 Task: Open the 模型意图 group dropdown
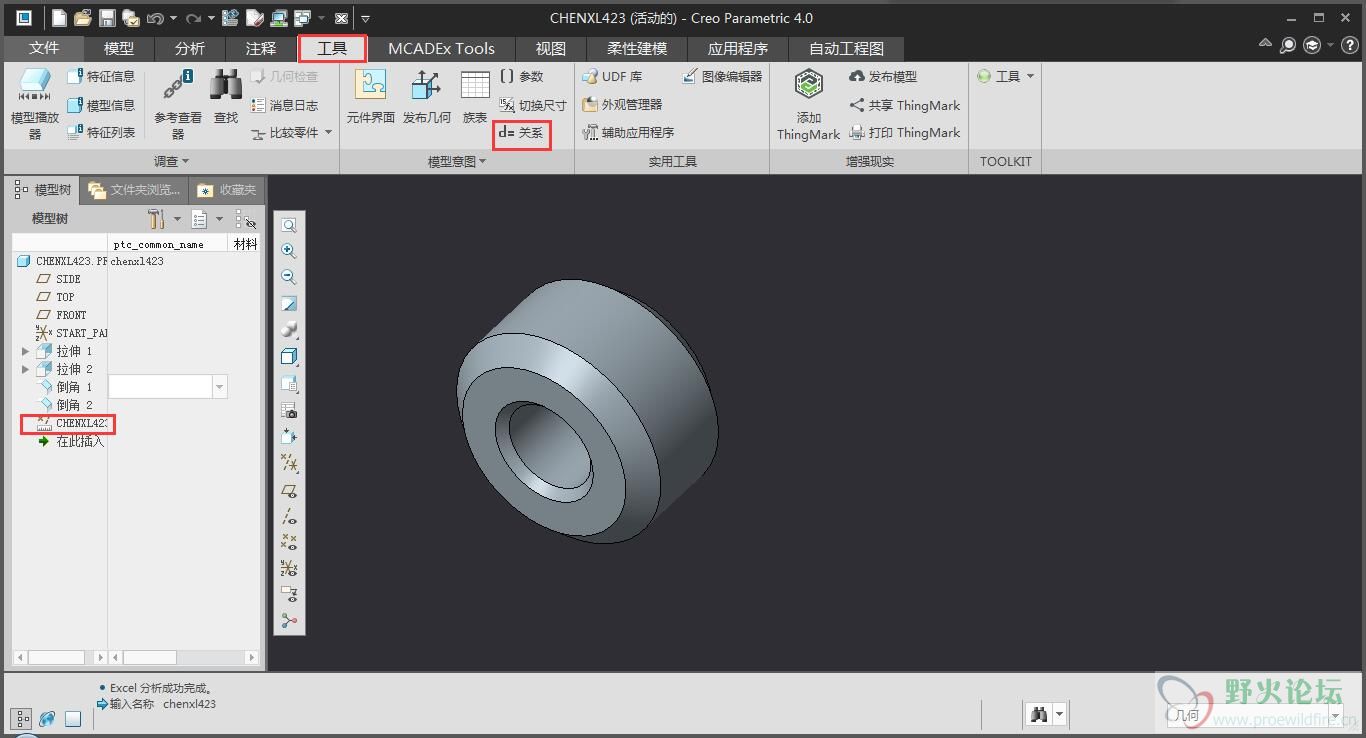coord(457,161)
